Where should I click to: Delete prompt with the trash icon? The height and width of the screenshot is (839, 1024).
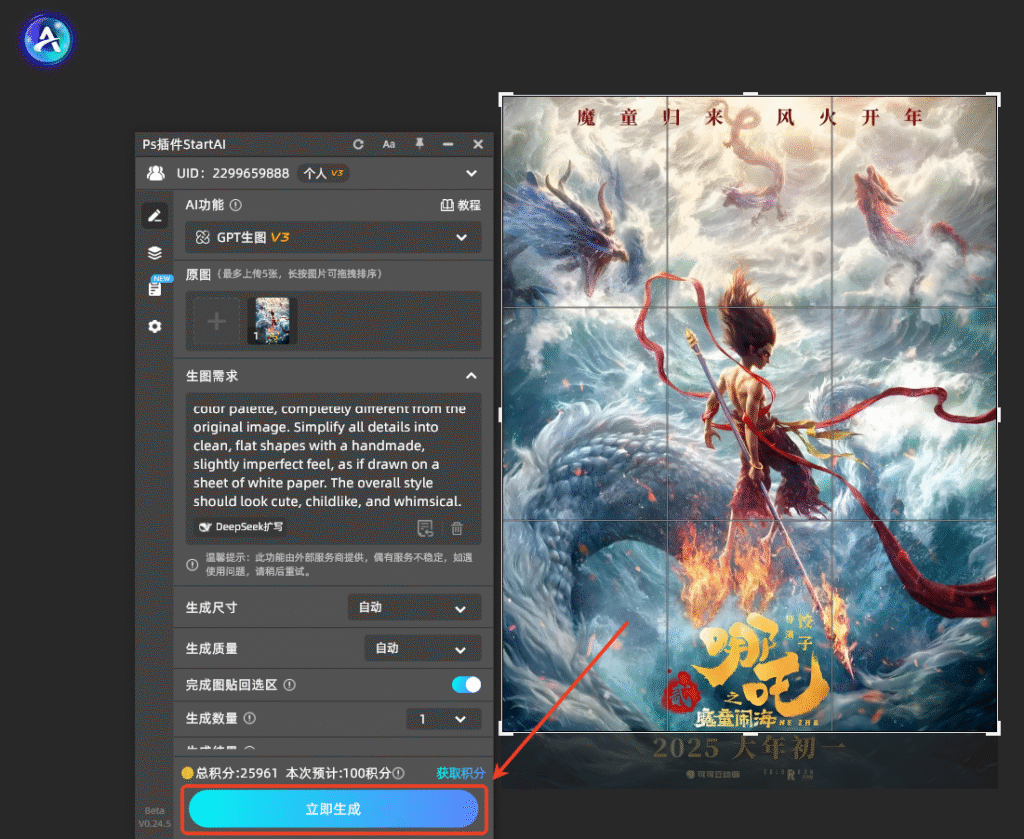[x=457, y=528]
